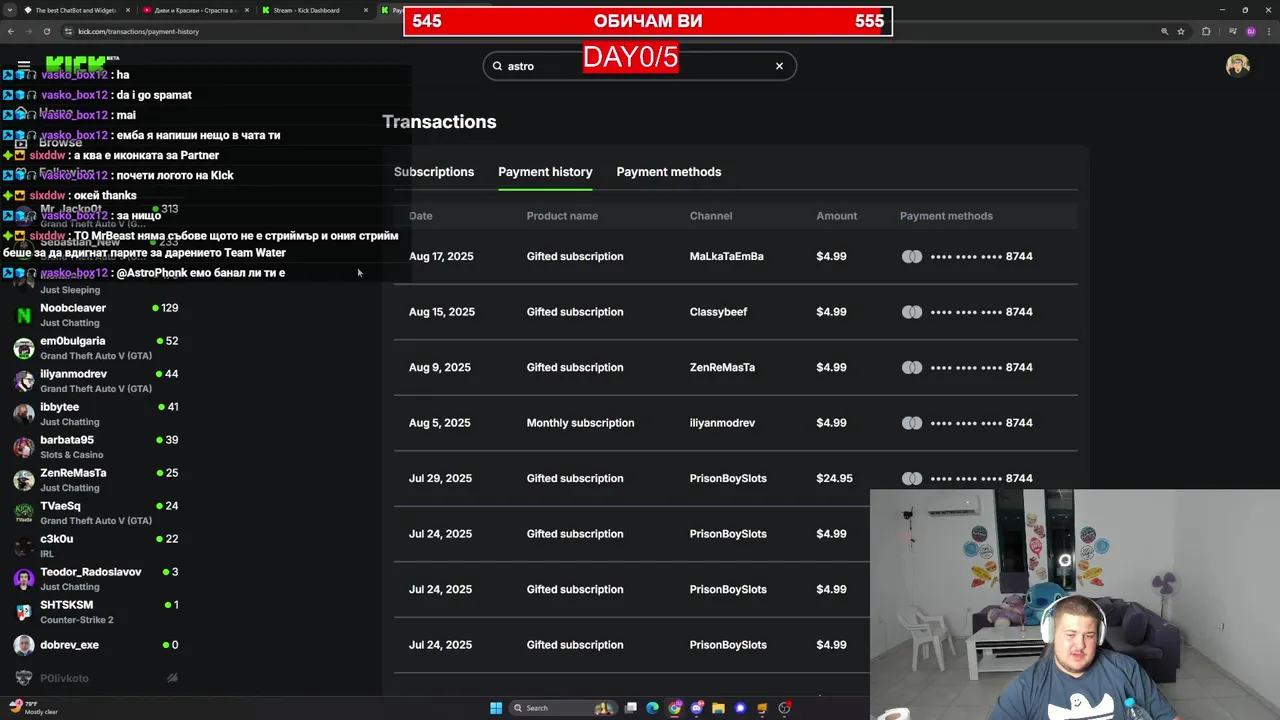The height and width of the screenshot is (720, 1280).
Task: Open the Chrome three-dot menu
Action: click(1267, 31)
